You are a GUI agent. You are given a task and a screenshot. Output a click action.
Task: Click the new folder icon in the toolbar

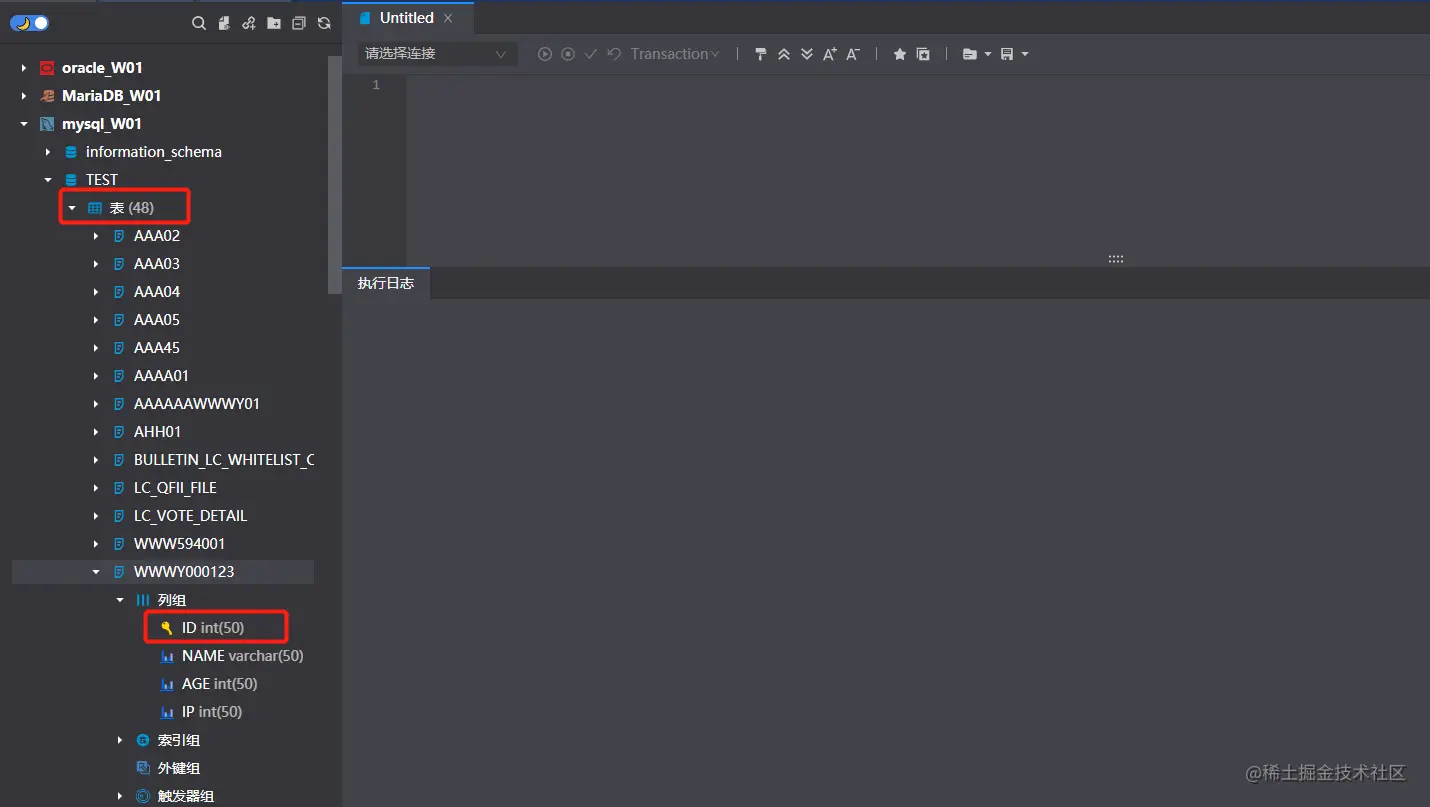pyautogui.click(x=274, y=22)
